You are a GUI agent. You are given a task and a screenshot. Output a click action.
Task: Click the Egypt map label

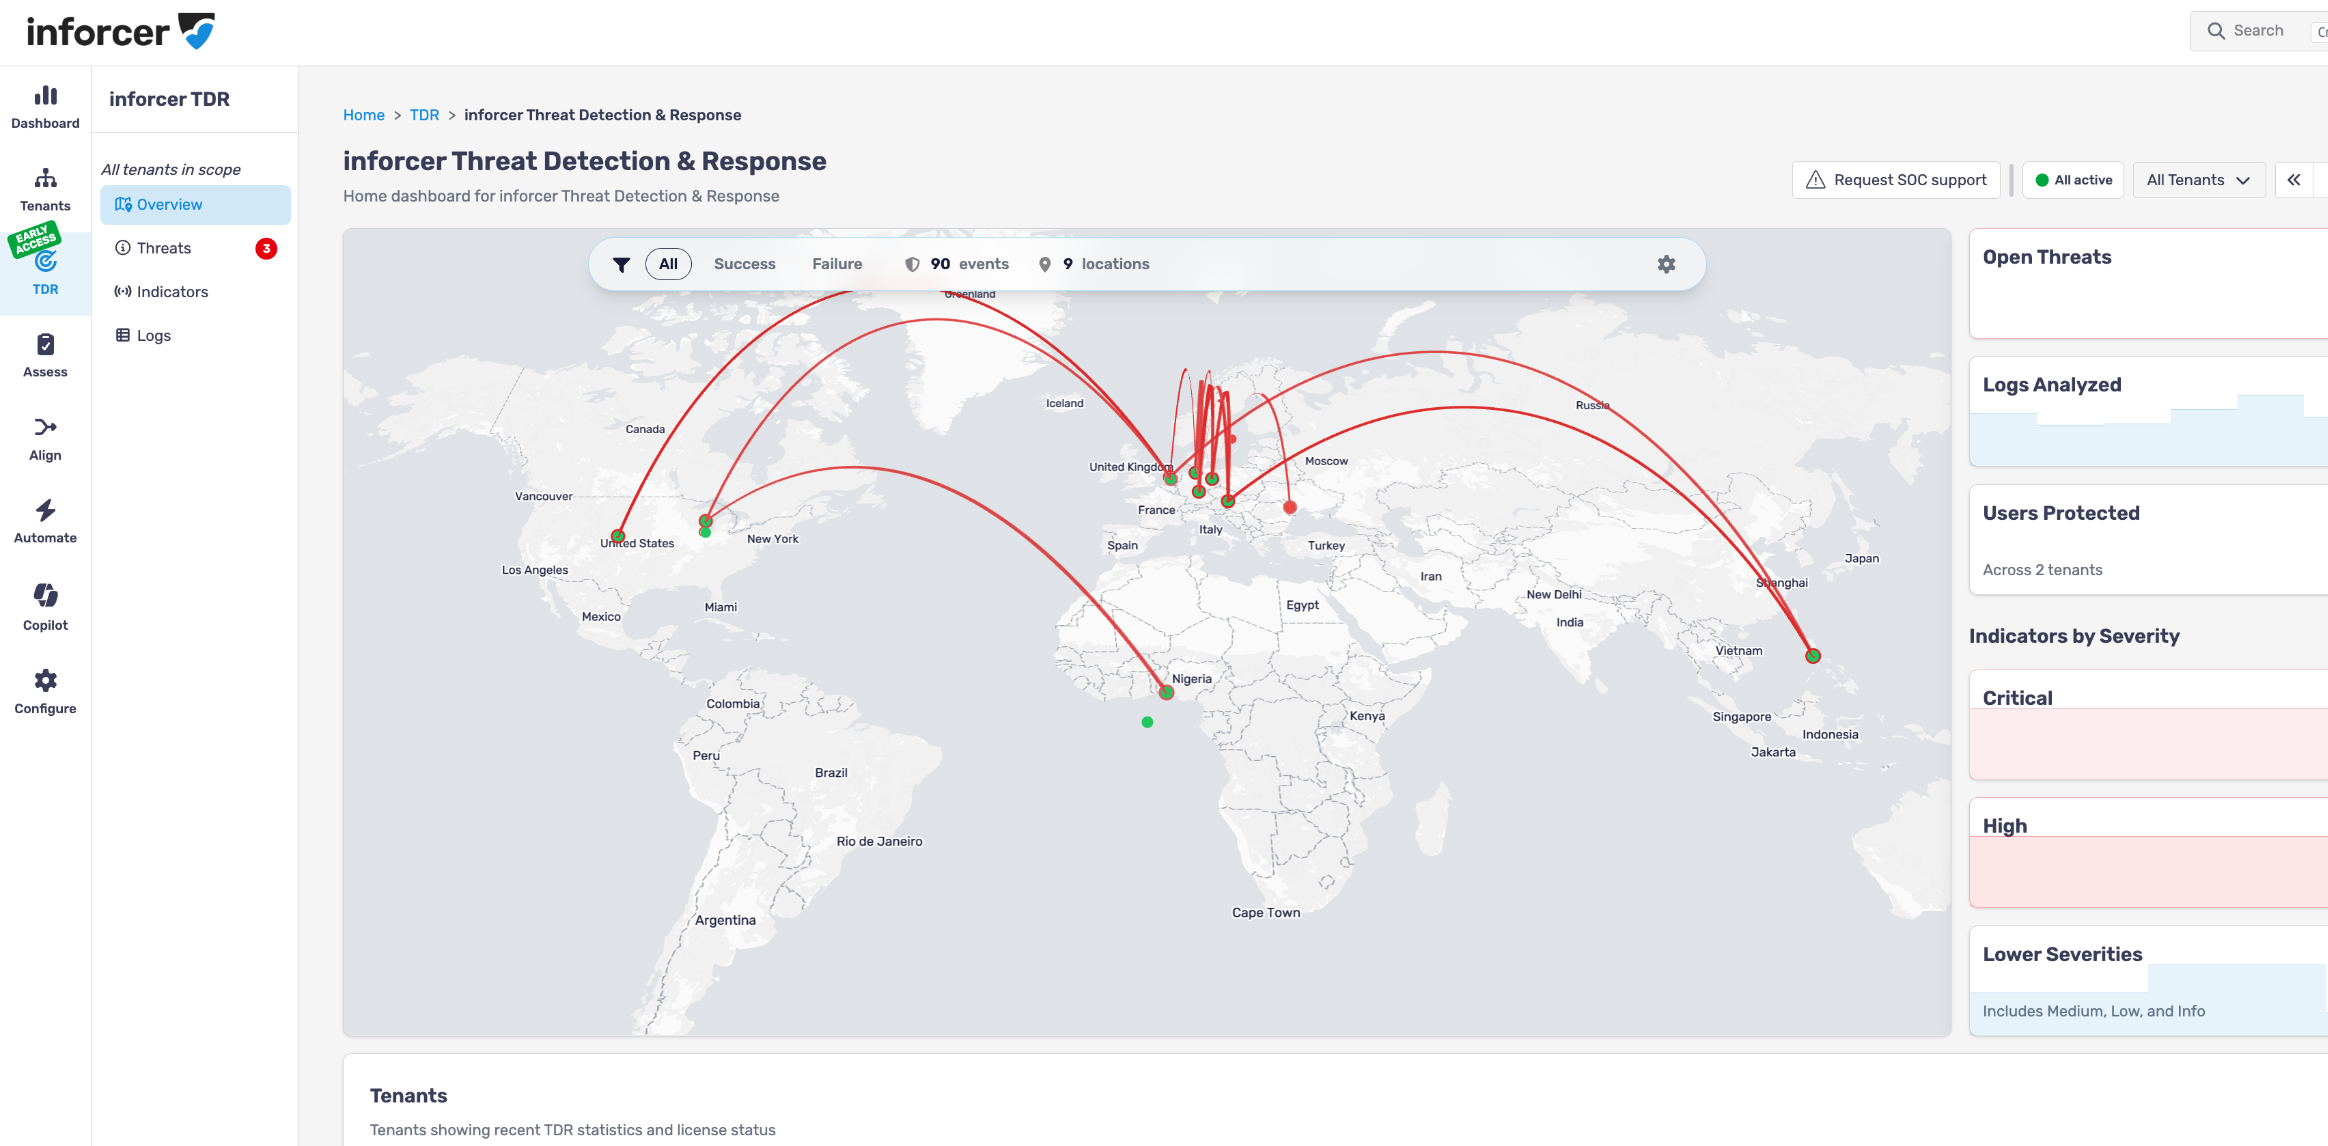tap(1302, 605)
